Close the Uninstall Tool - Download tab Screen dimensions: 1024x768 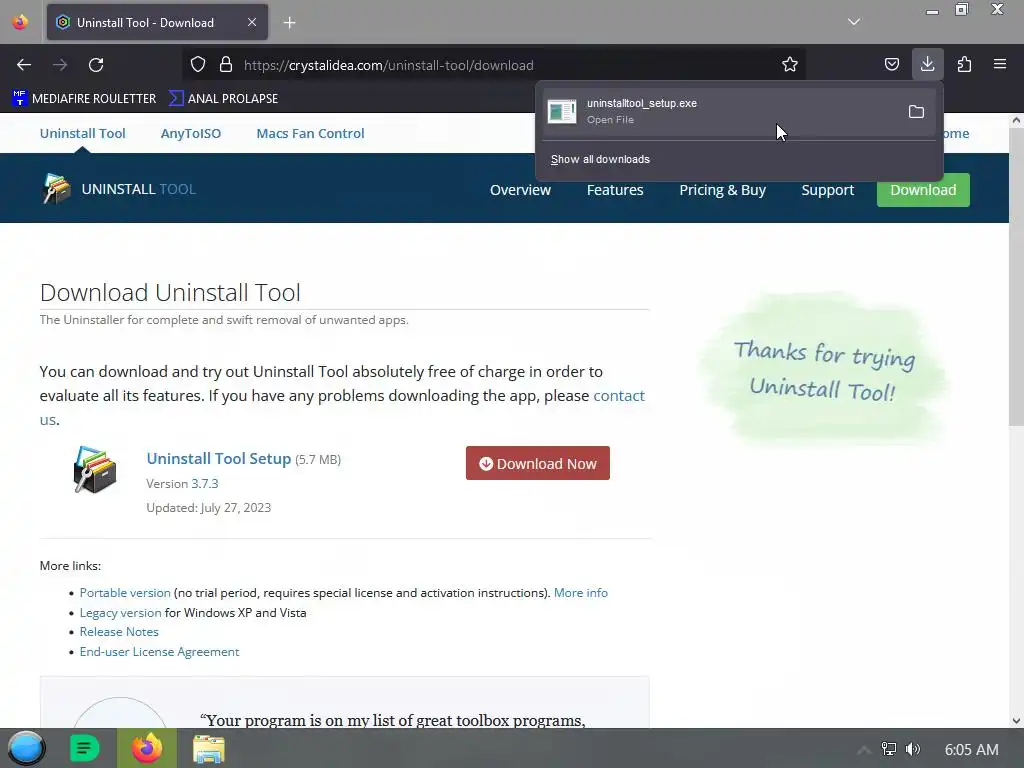(252, 22)
